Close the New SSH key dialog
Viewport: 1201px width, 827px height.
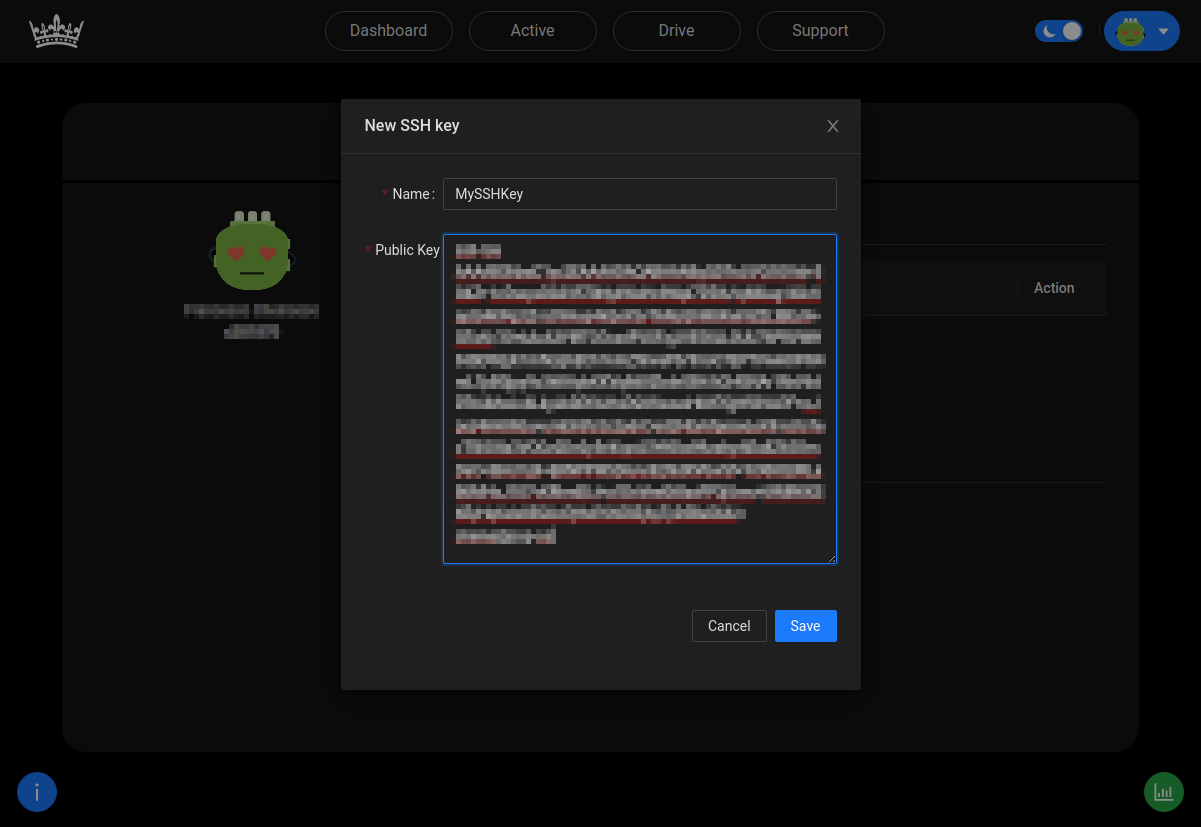click(832, 126)
